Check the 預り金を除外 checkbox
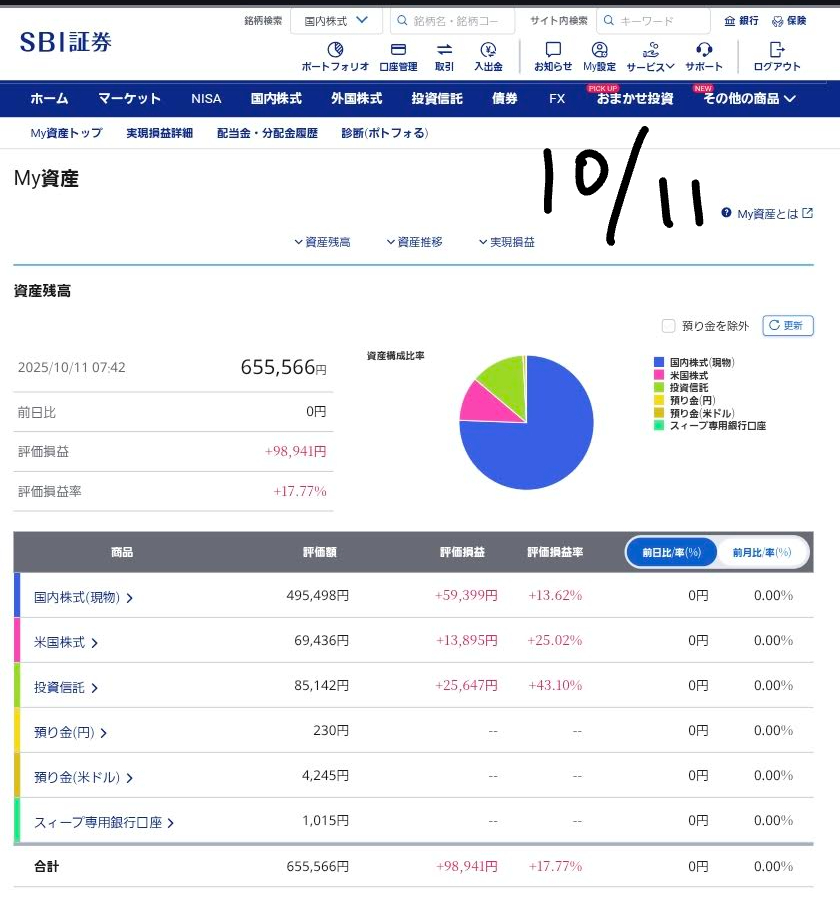The image size is (840, 911). pyautogui.click(x=669, y=326)
